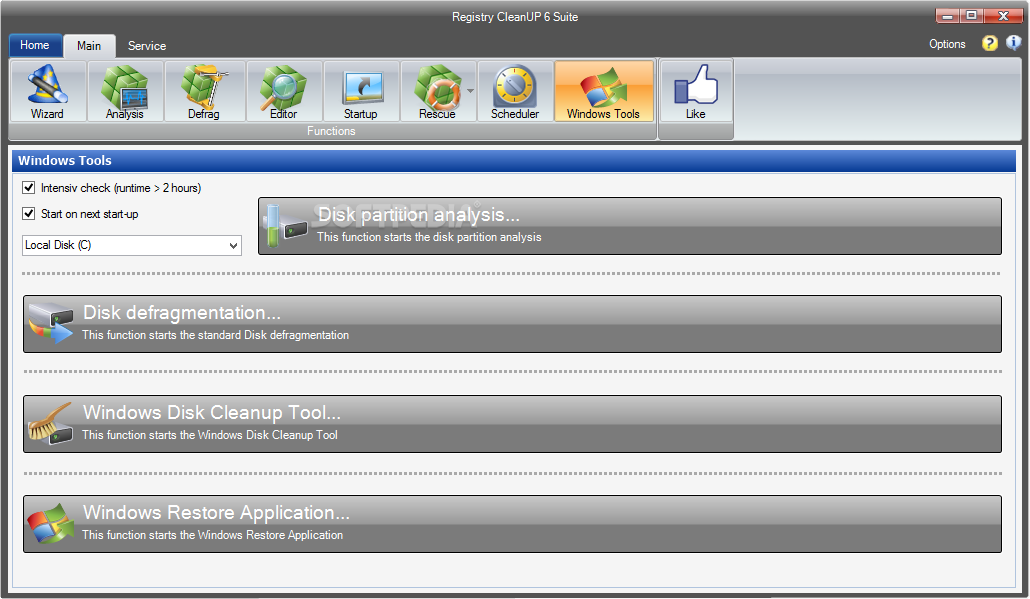Image resolution: width=1030 pixels, height=599 pixels.
Task: Close the Registry CleanUP window
Action: pos(1003,16)
